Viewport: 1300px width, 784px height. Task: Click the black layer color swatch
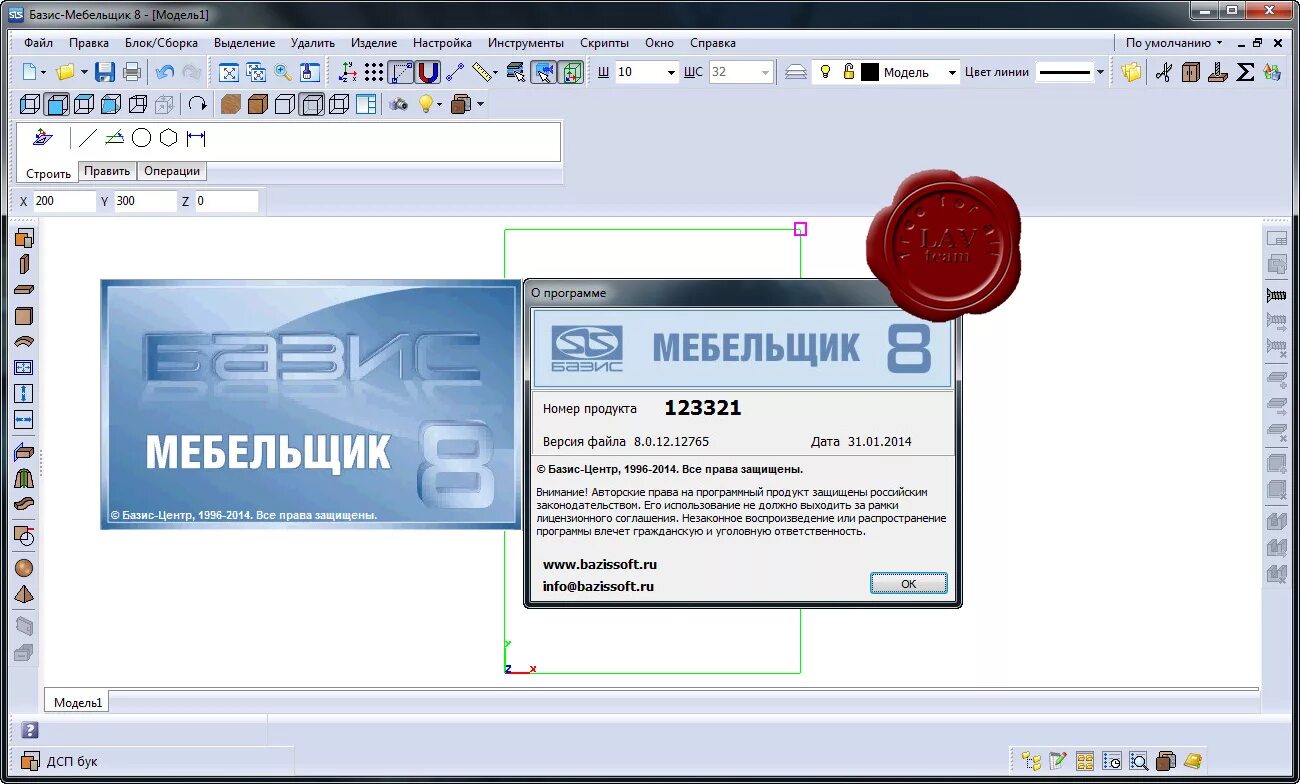(x=870, y=72)
